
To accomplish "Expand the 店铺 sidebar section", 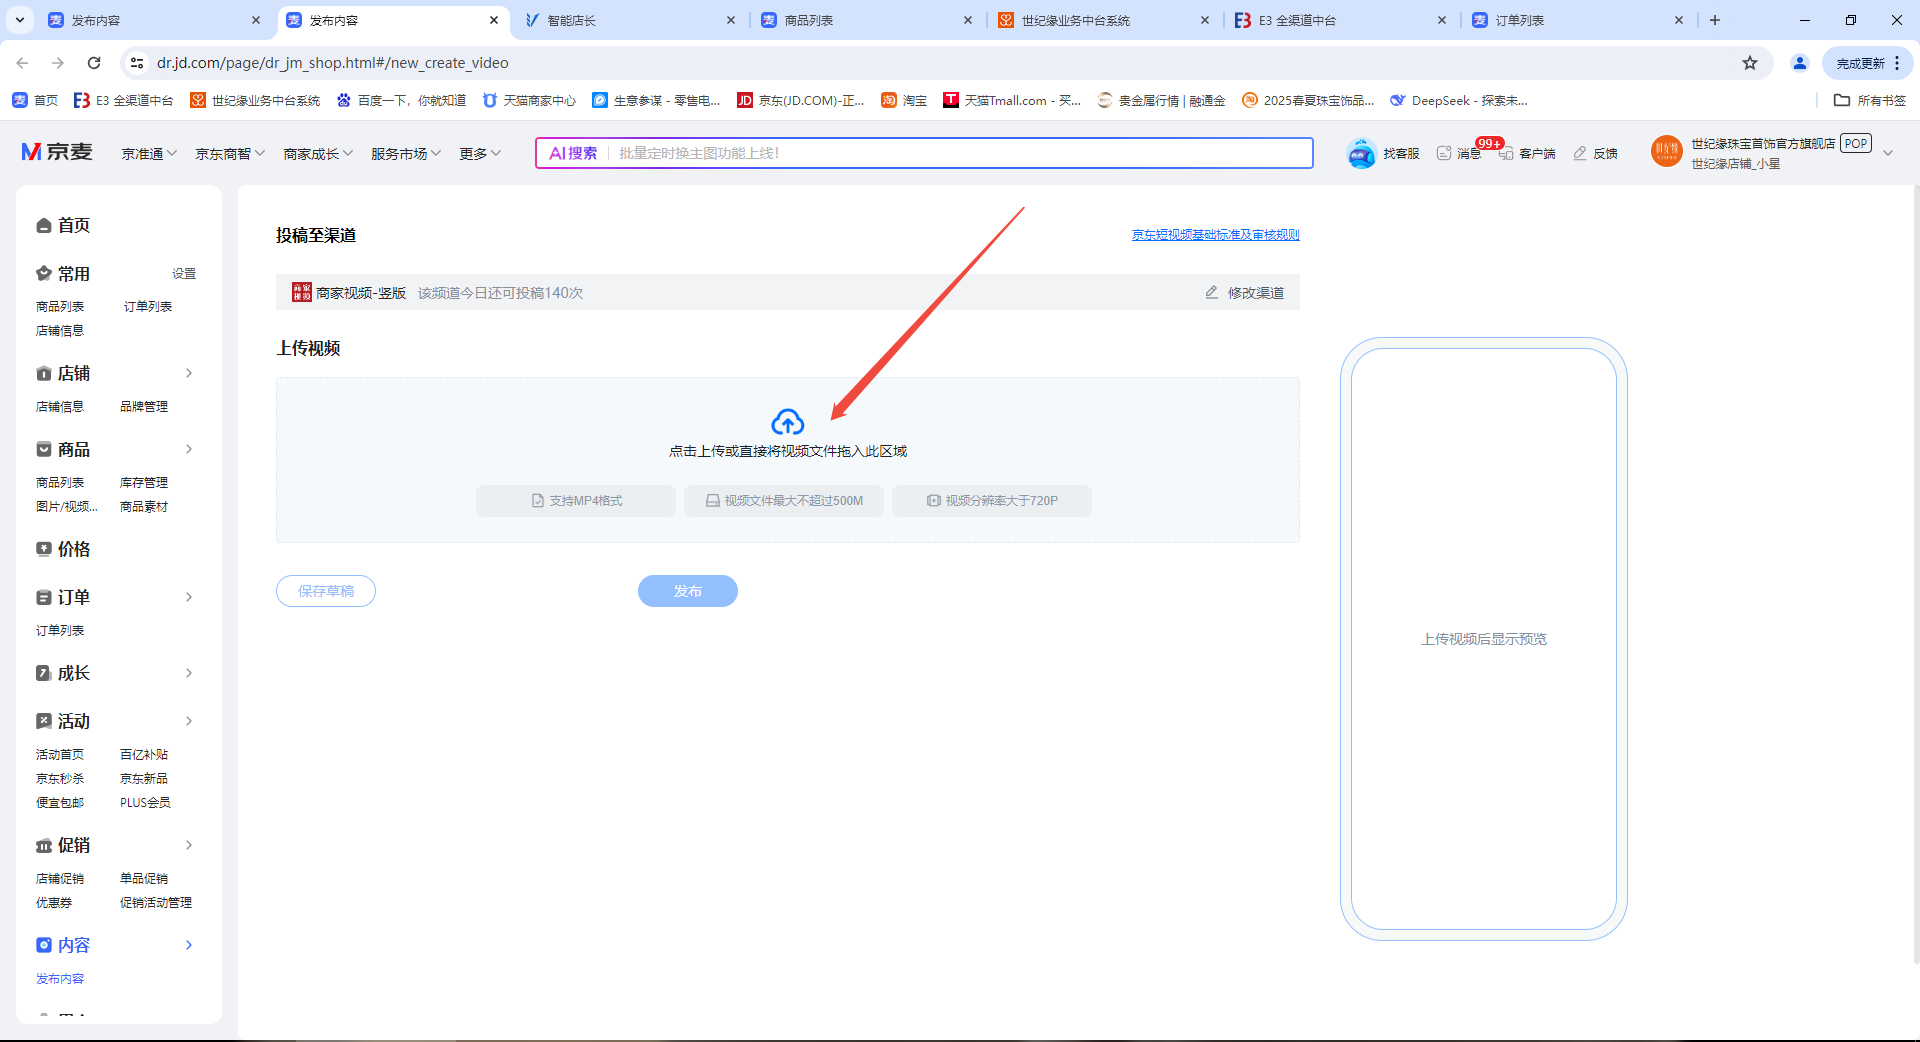I will pyautogui.click(x=189, y=373).
